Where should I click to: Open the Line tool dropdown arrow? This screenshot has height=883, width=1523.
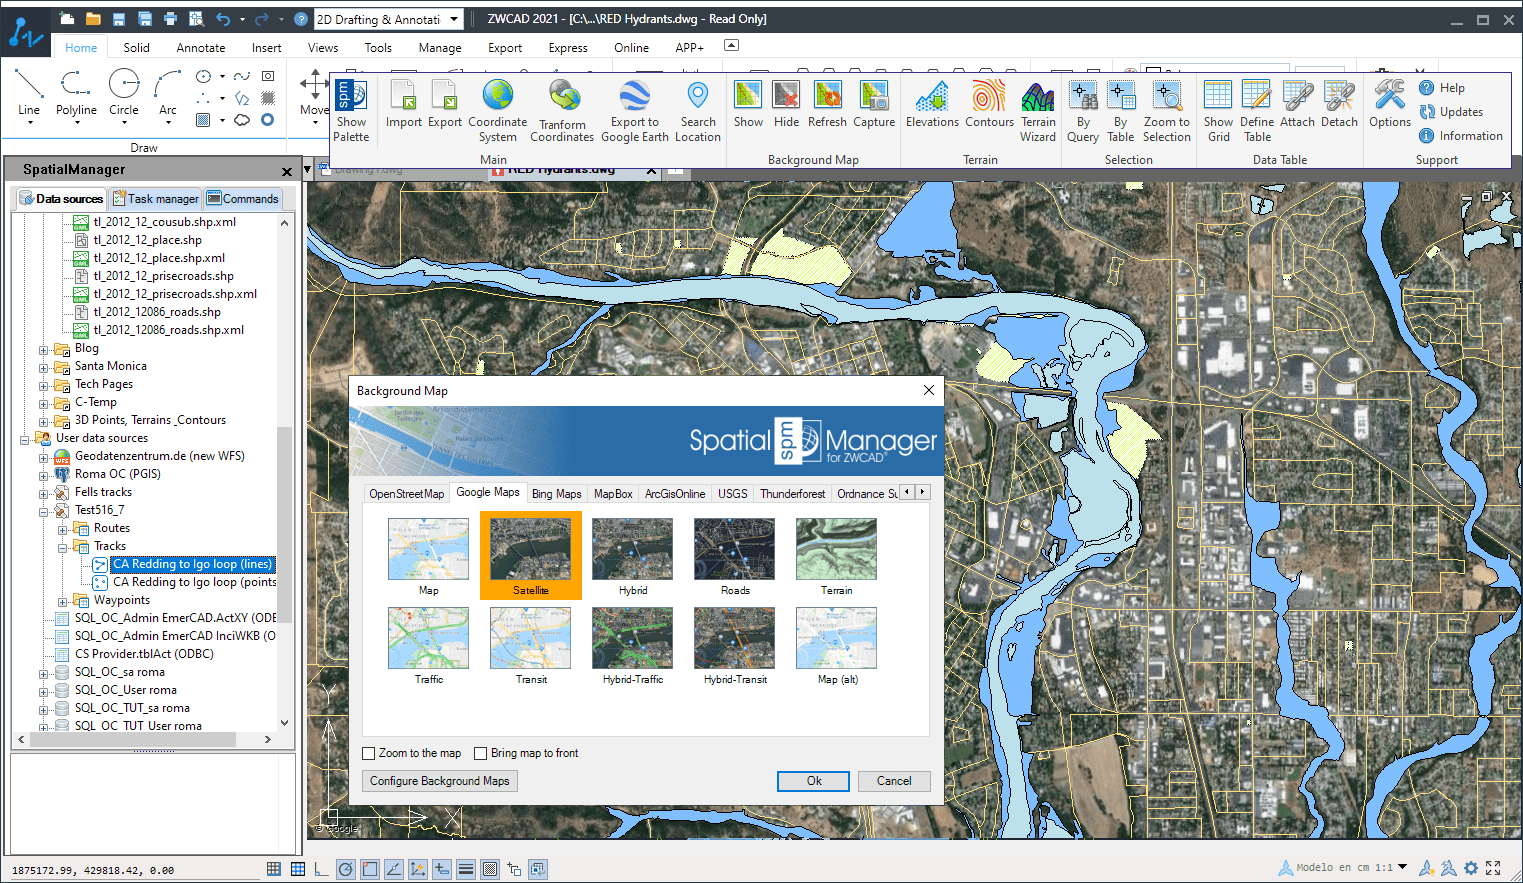click(29, 123)
